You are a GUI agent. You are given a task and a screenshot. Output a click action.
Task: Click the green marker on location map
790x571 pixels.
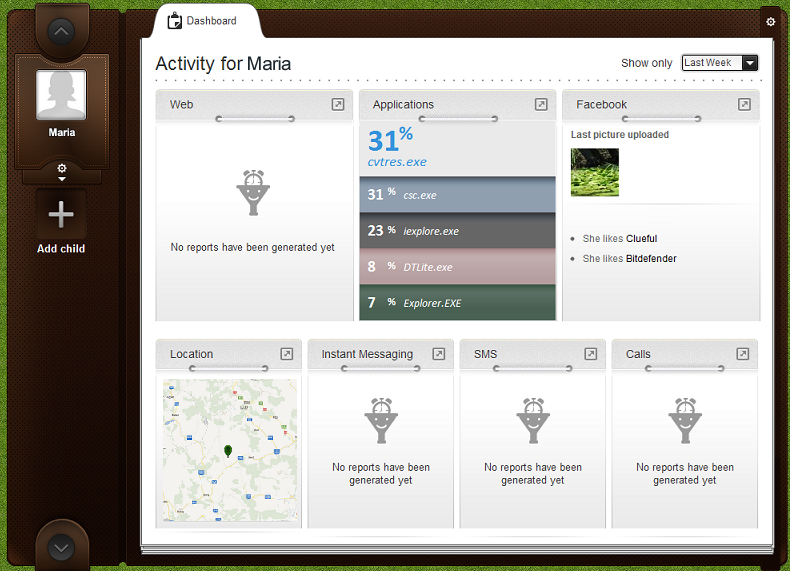pos(229,453)
